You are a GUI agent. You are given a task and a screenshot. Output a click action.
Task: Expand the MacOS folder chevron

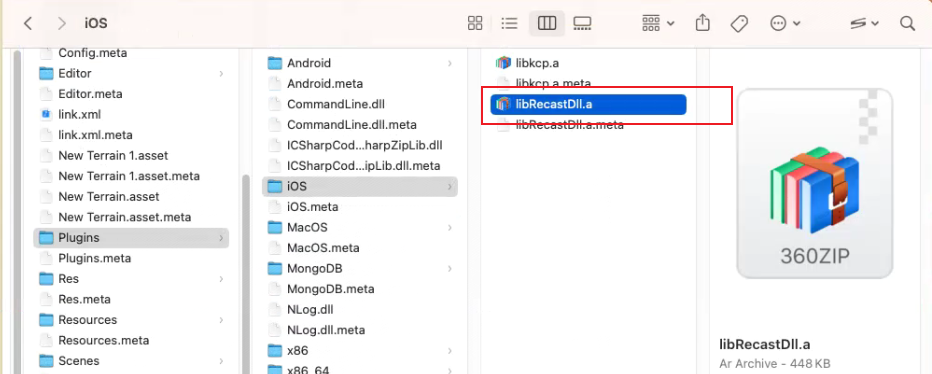(x=450, y=227)
